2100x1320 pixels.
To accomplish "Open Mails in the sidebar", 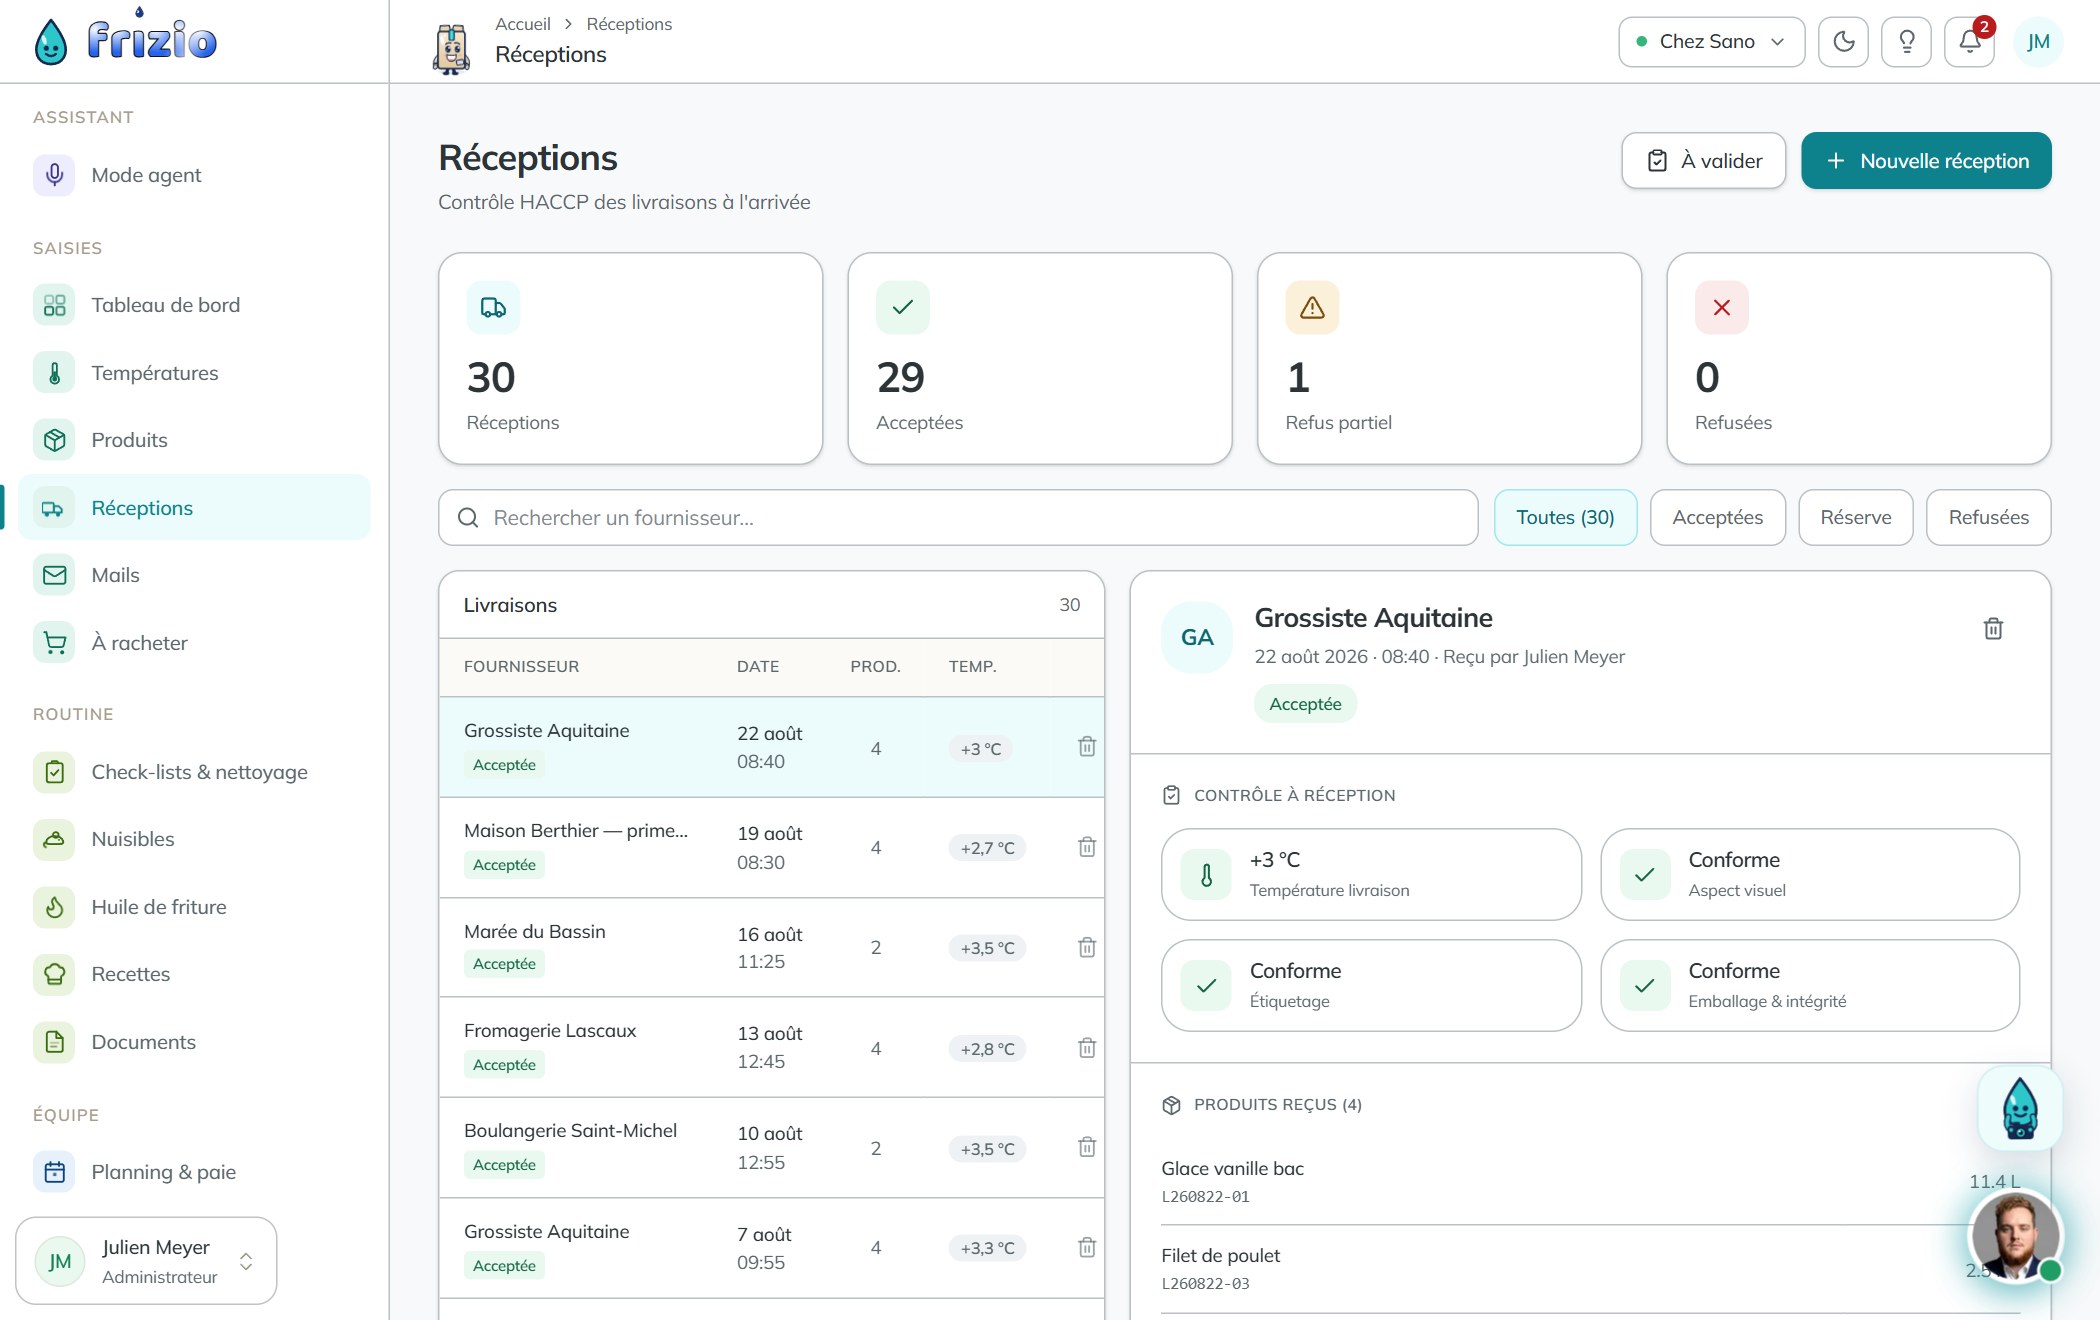I will click(x=194, y=575).
